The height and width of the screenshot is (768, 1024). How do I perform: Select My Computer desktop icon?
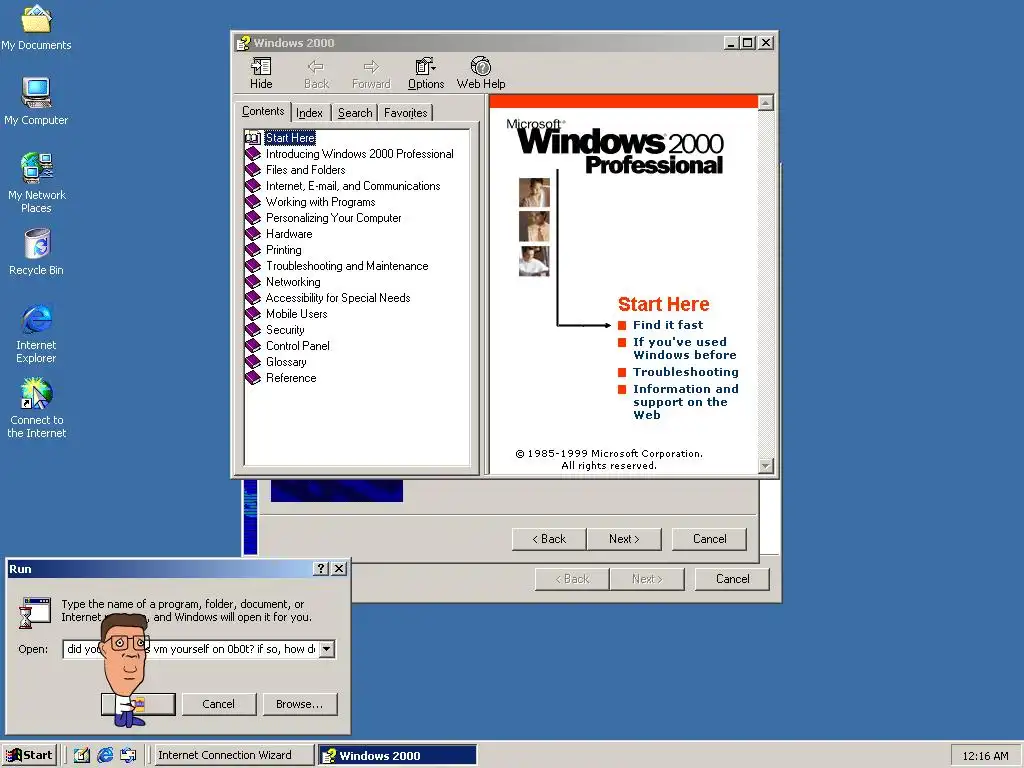[x=36, y=101]
